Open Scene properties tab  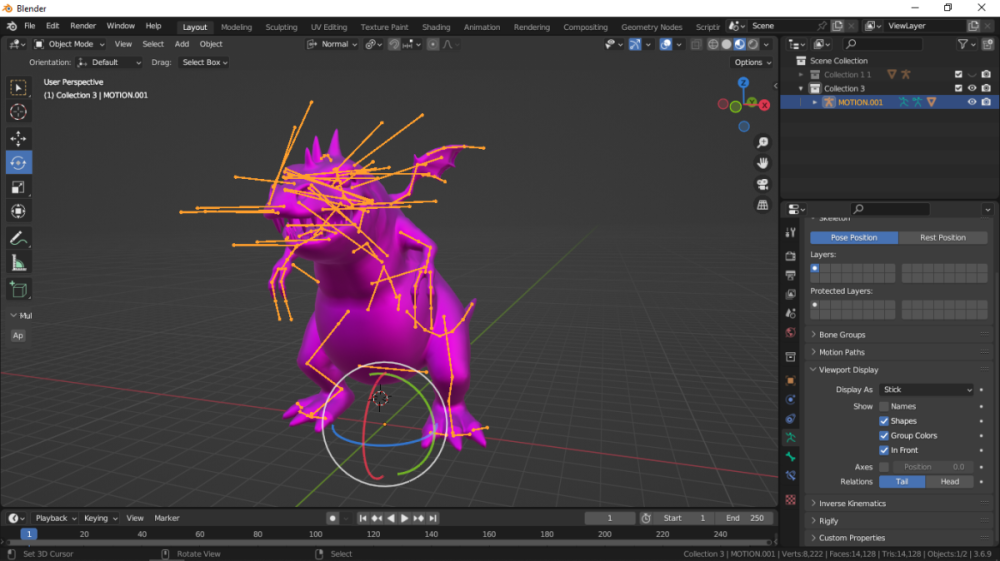click(x=791, y=313)
